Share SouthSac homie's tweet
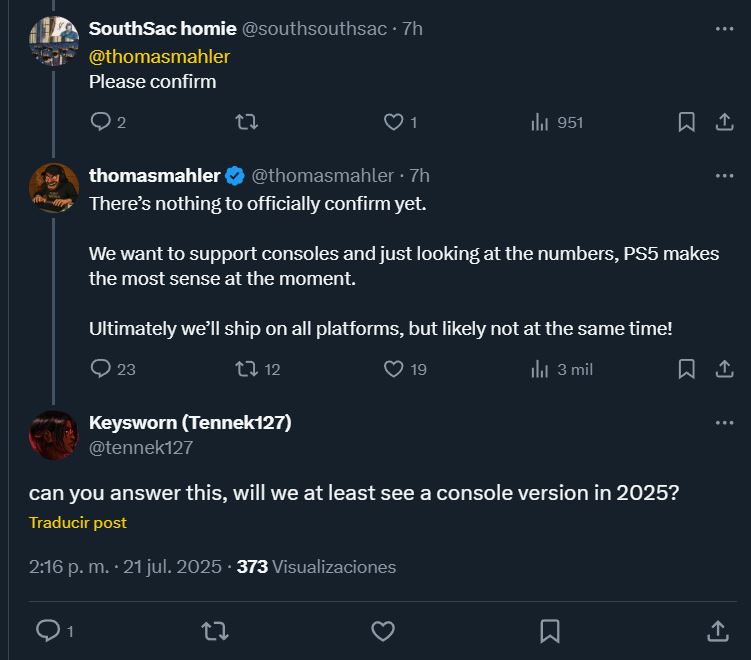751x660 pixels. click(x=724, y=122)
